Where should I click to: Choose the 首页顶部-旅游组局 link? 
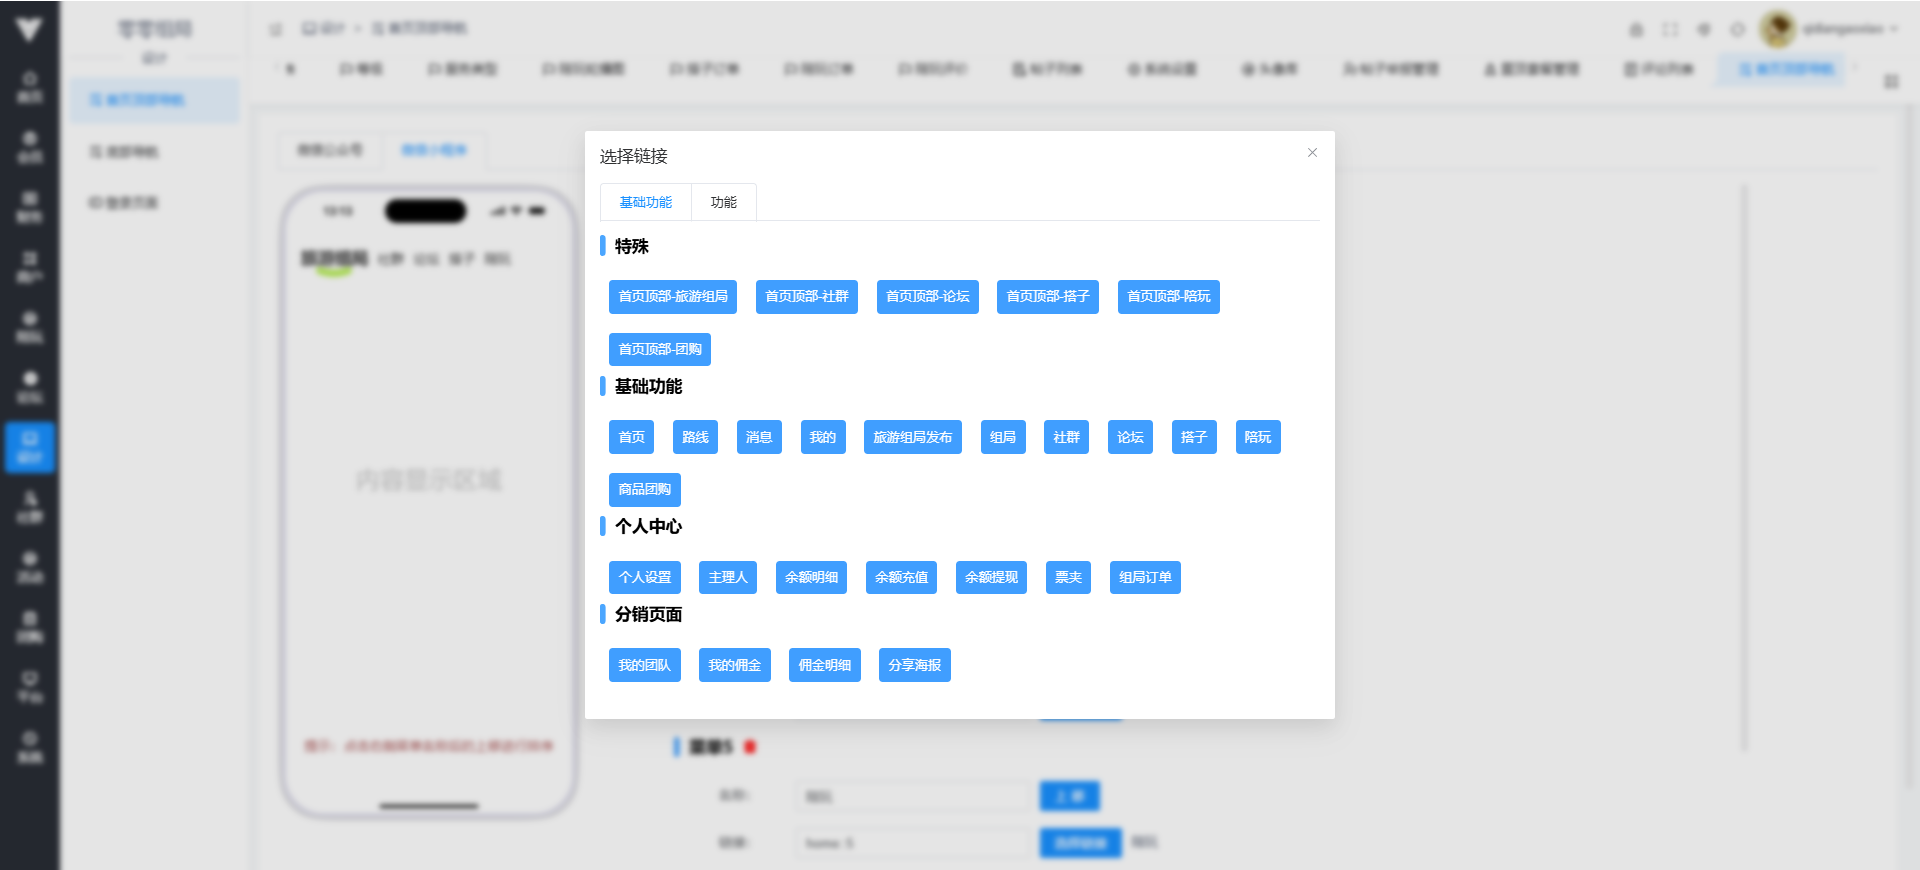coord(672,297)
